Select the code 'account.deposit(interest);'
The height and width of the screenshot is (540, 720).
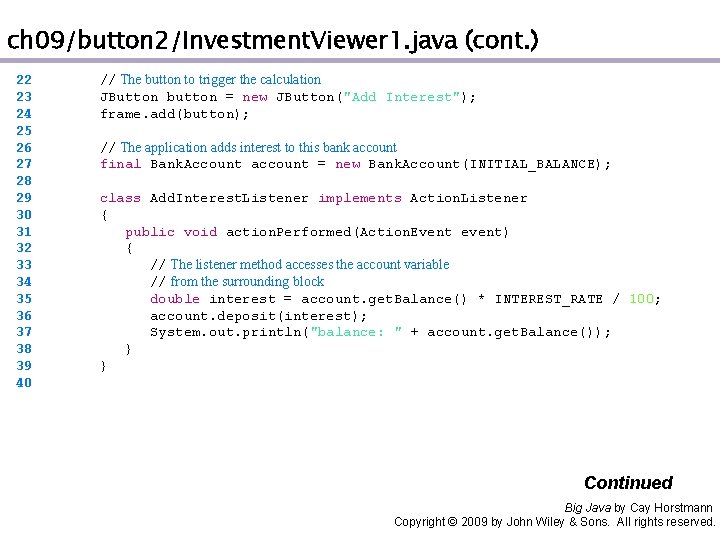pos(259,316)
